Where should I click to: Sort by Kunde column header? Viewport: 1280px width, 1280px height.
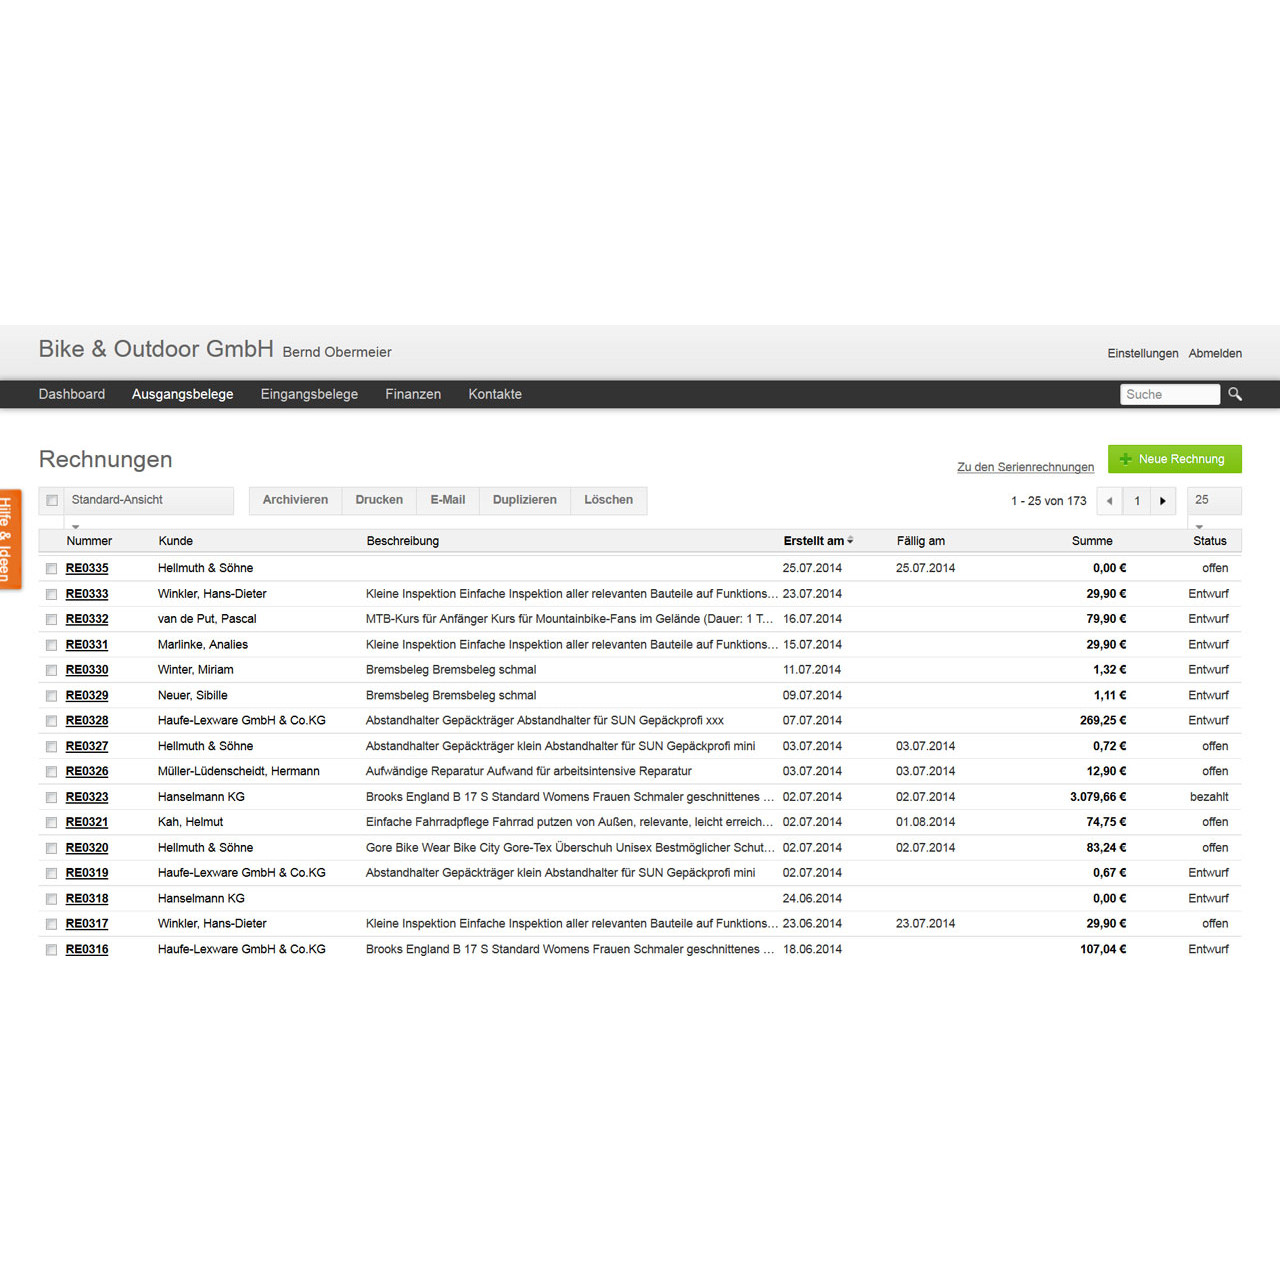click(176, 541)
